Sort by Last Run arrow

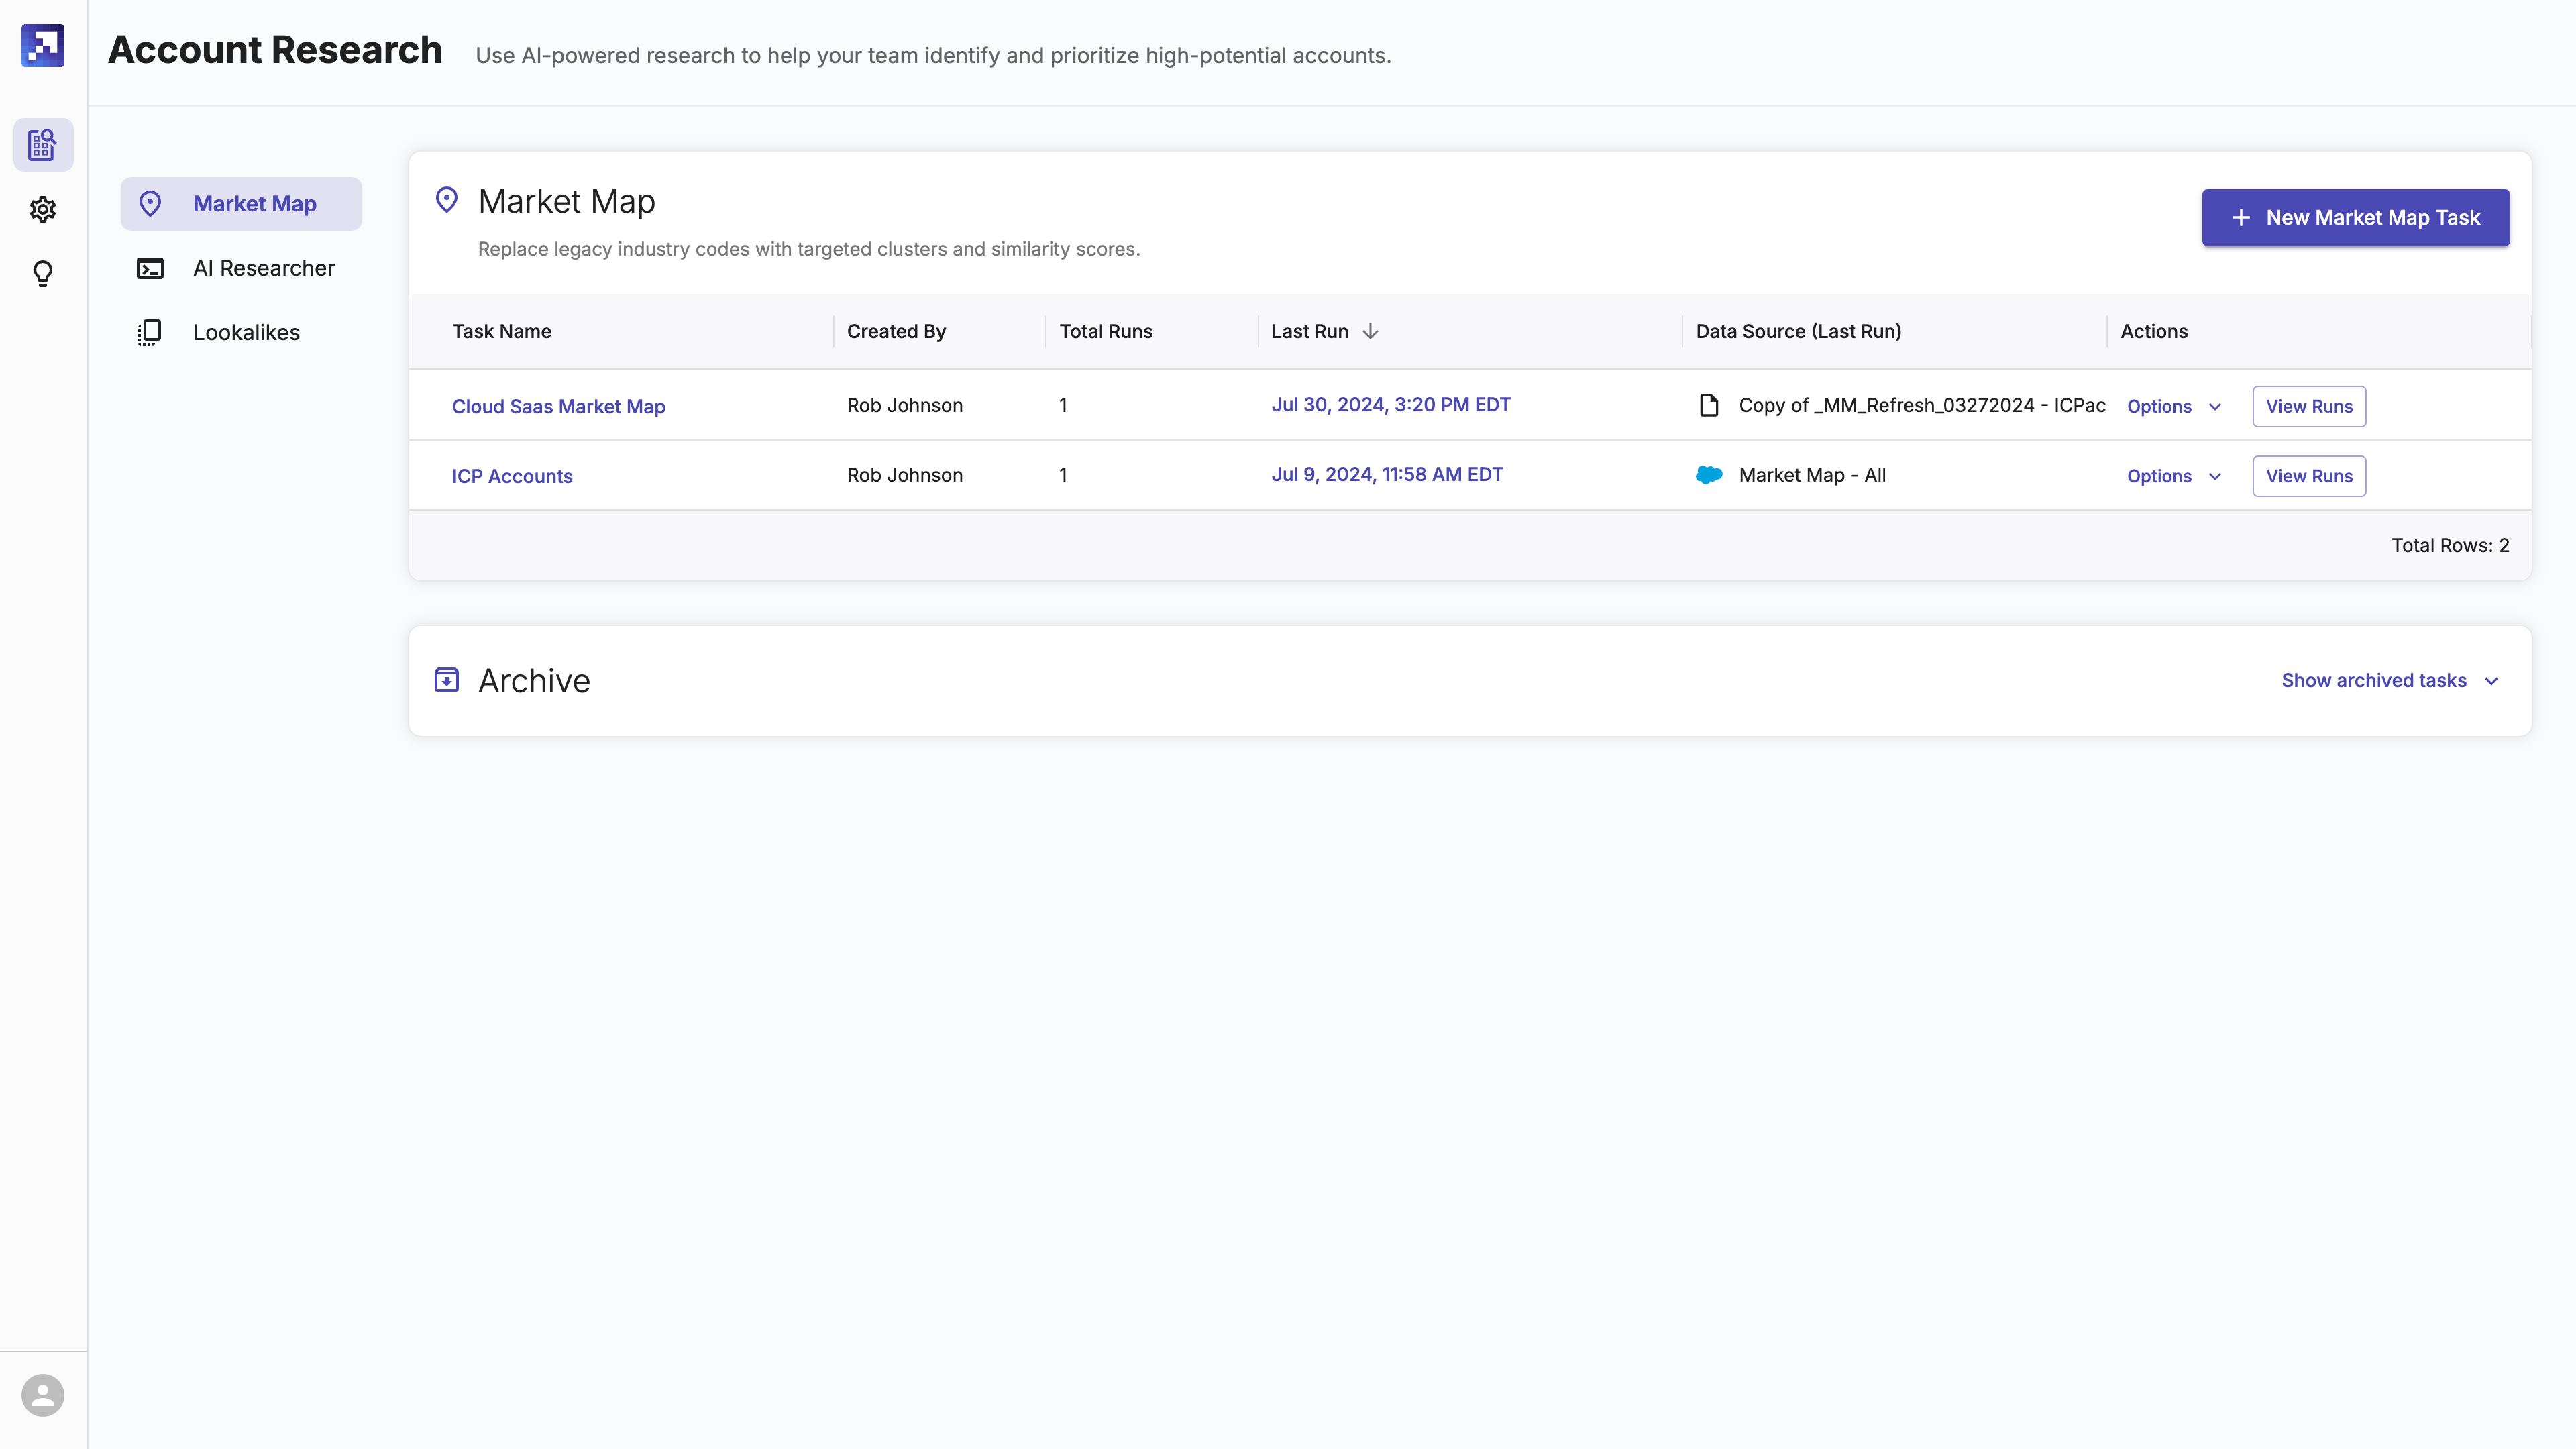1370,331
